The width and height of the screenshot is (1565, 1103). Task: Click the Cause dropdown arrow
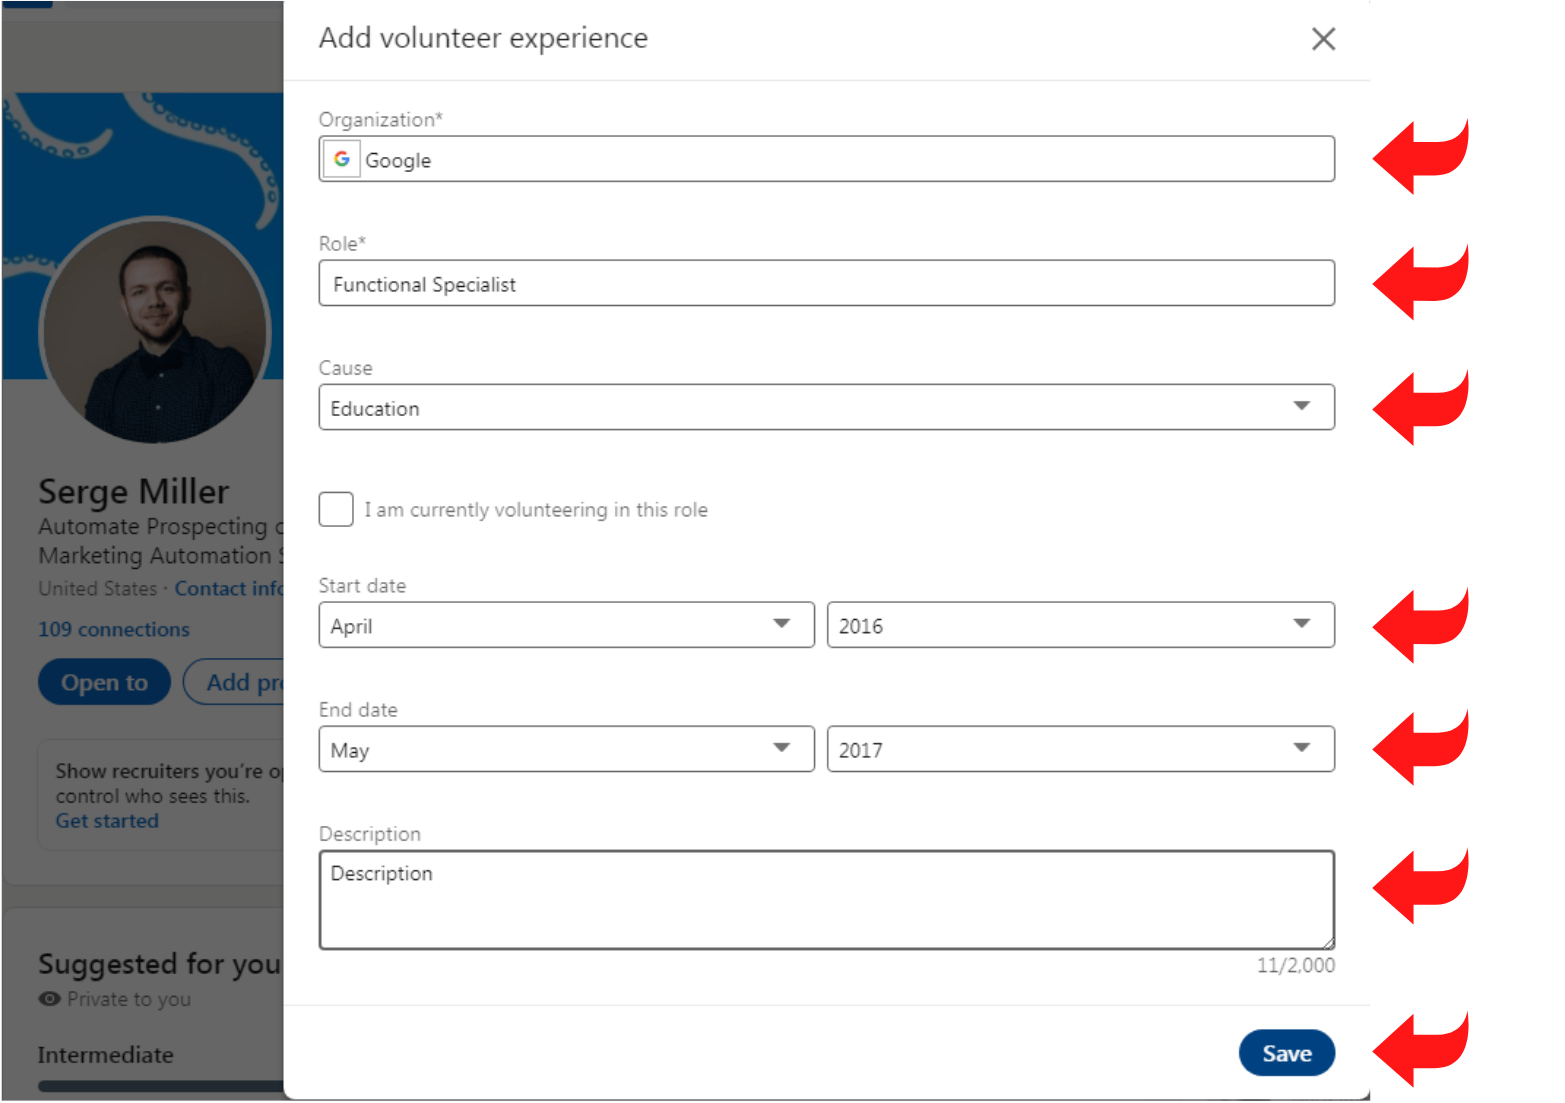[x=1301, y=406]
